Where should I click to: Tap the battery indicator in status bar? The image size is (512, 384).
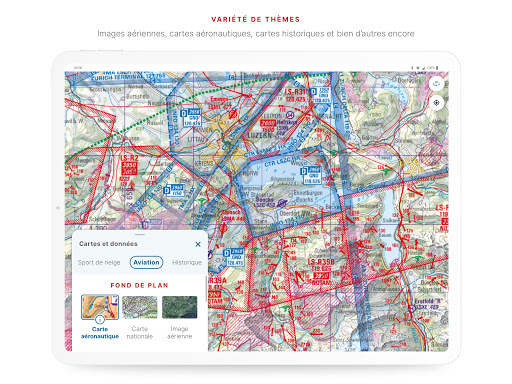click(x=437, y=68)
